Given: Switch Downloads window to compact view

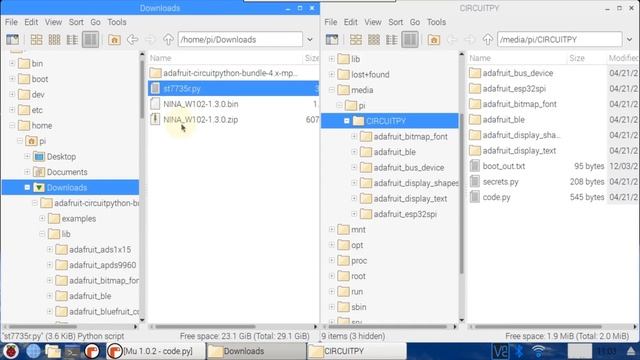Looking at the screenshot, I should click(72, 40).
